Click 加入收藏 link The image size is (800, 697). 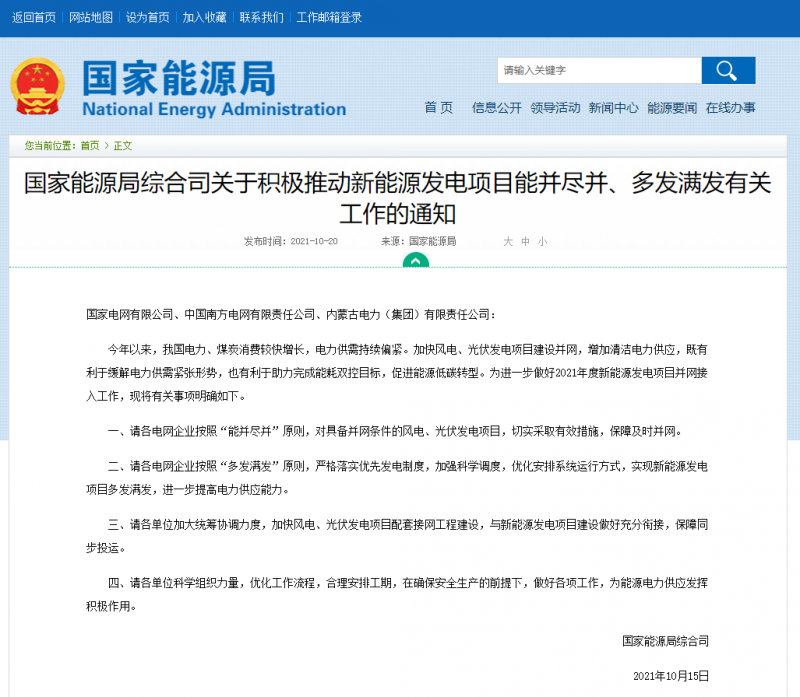pos(205,18)
